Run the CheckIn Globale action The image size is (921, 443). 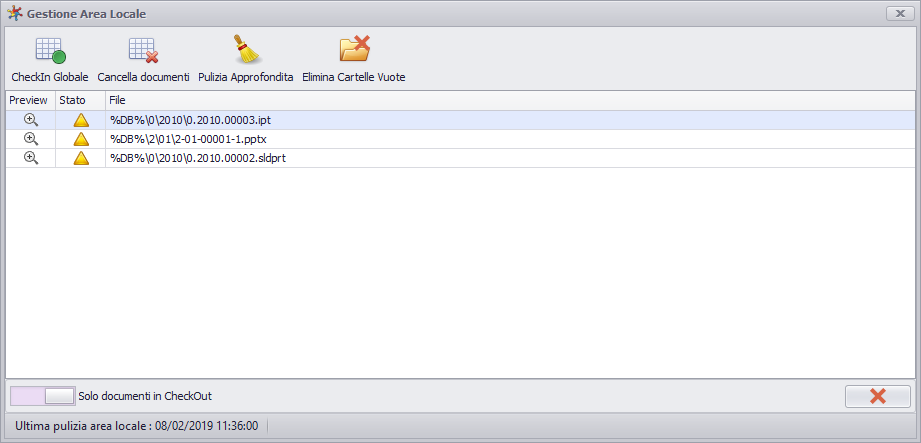pyautogui.click(x=50, y=59)
